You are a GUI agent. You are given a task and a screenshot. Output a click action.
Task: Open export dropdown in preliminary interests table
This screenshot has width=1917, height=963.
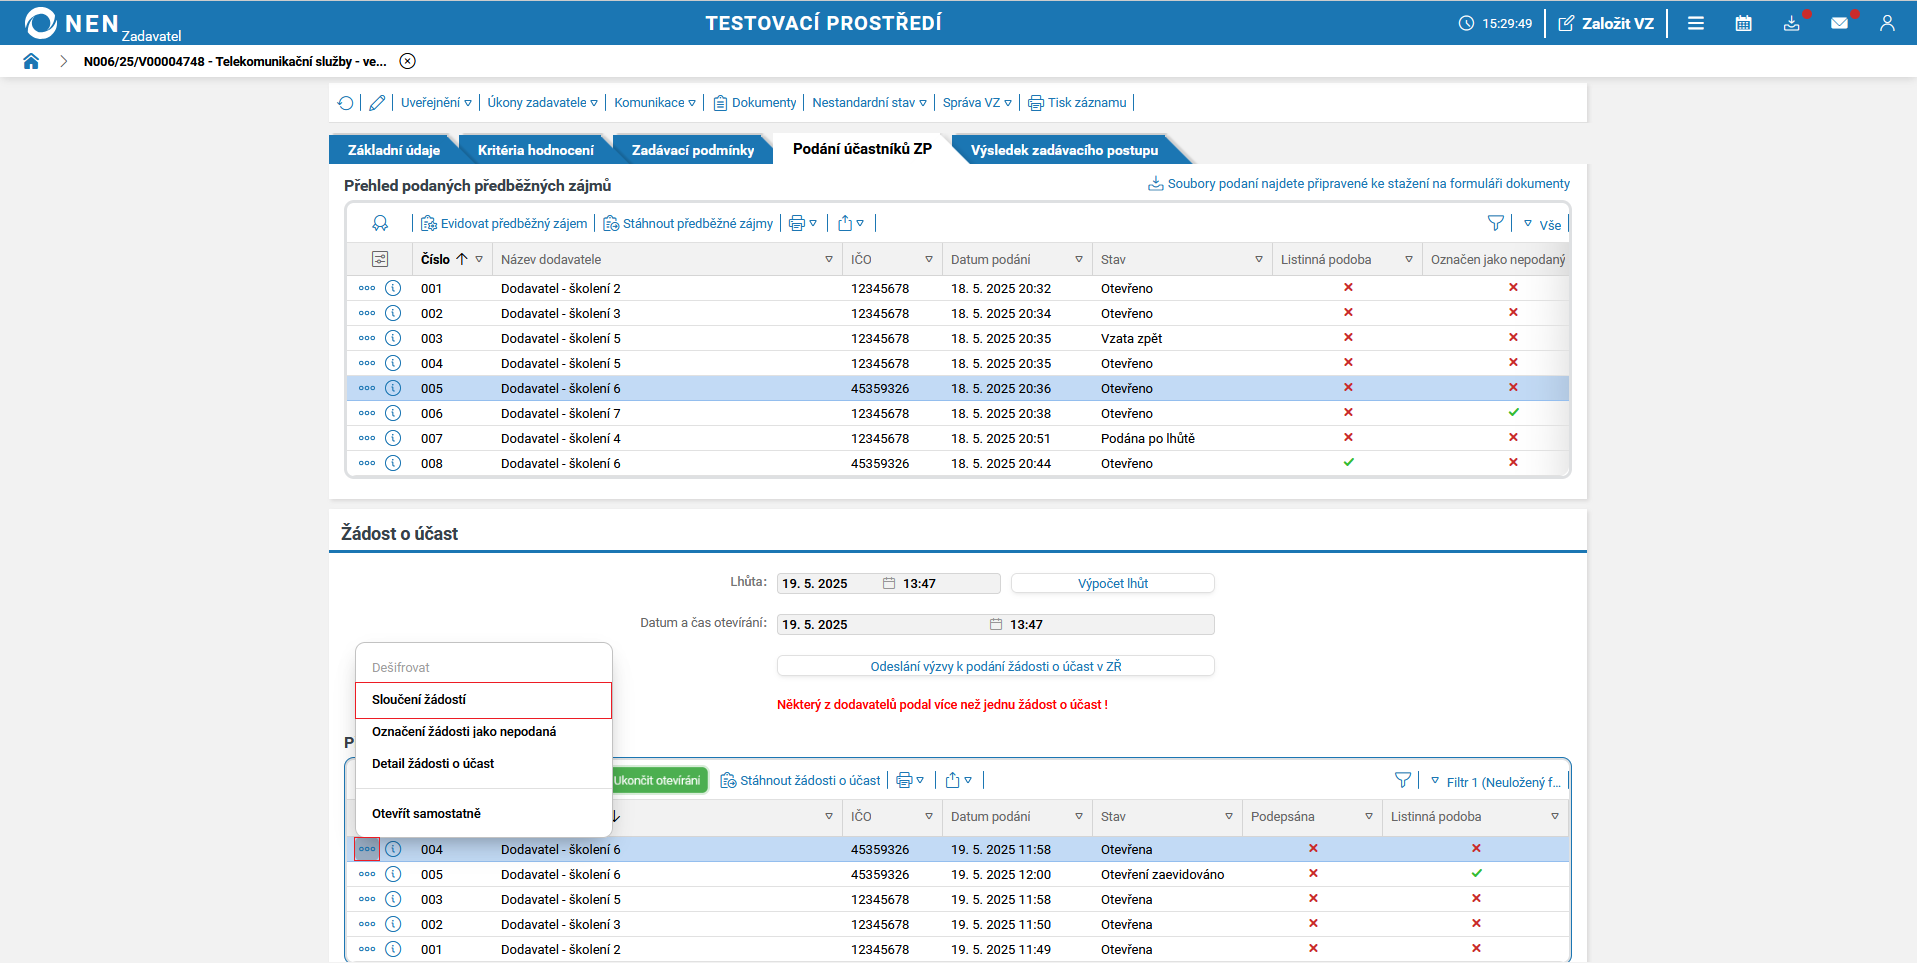click(850, 224)
